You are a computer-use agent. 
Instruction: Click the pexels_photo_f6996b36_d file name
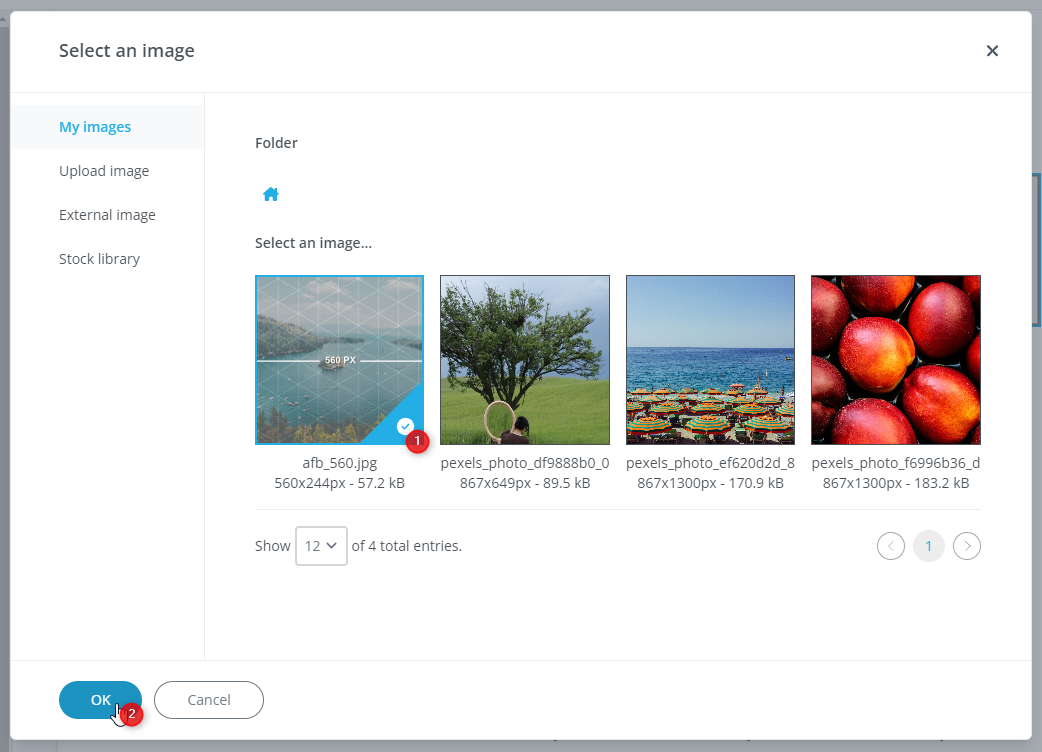pyautogui.click(x=895, y=463)
